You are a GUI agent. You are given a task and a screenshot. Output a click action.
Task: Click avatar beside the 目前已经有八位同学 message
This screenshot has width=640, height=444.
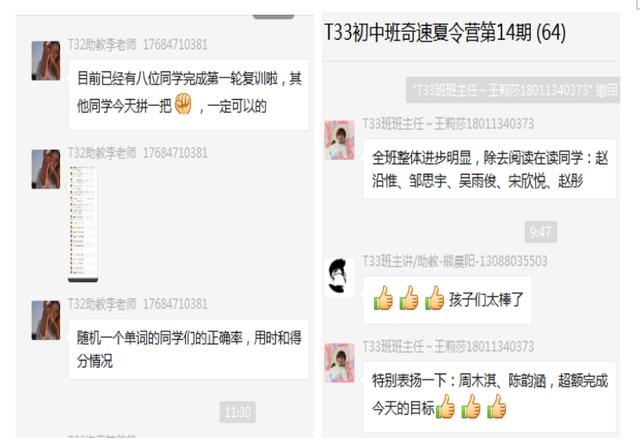46,61
